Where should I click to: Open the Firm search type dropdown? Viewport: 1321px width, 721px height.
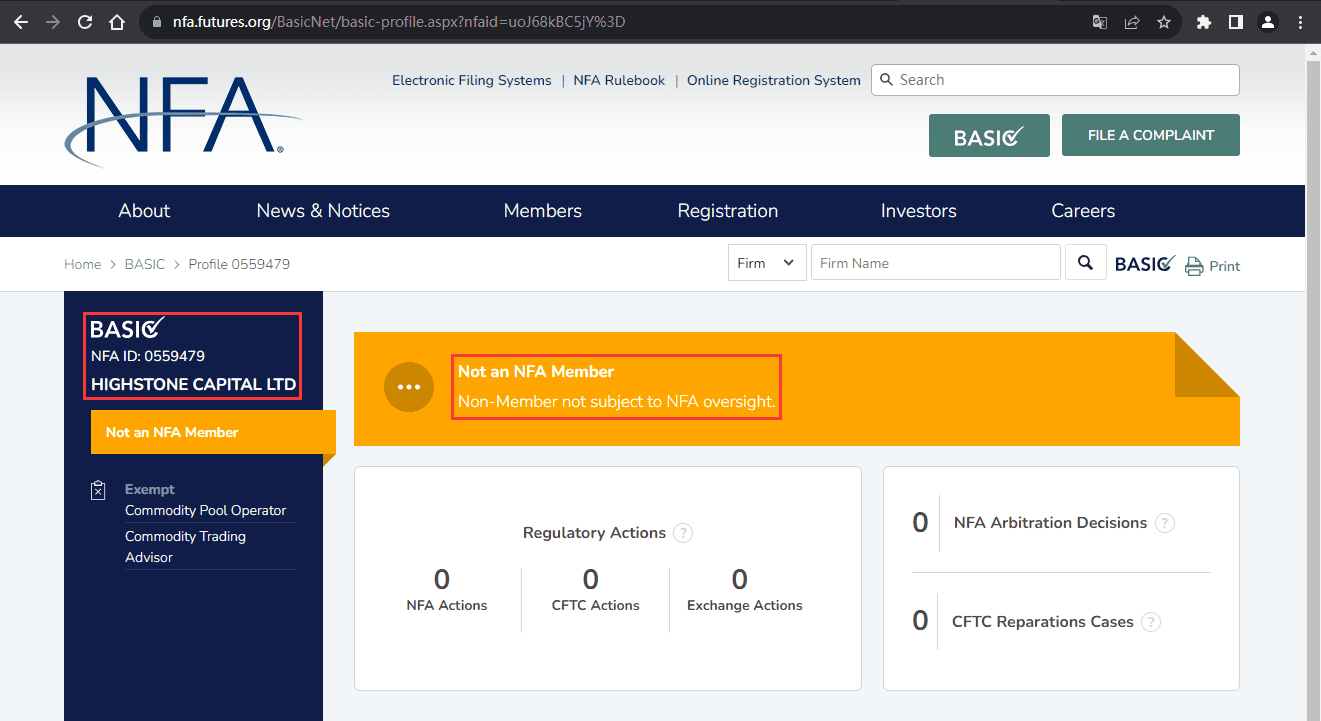coord(767,263)
